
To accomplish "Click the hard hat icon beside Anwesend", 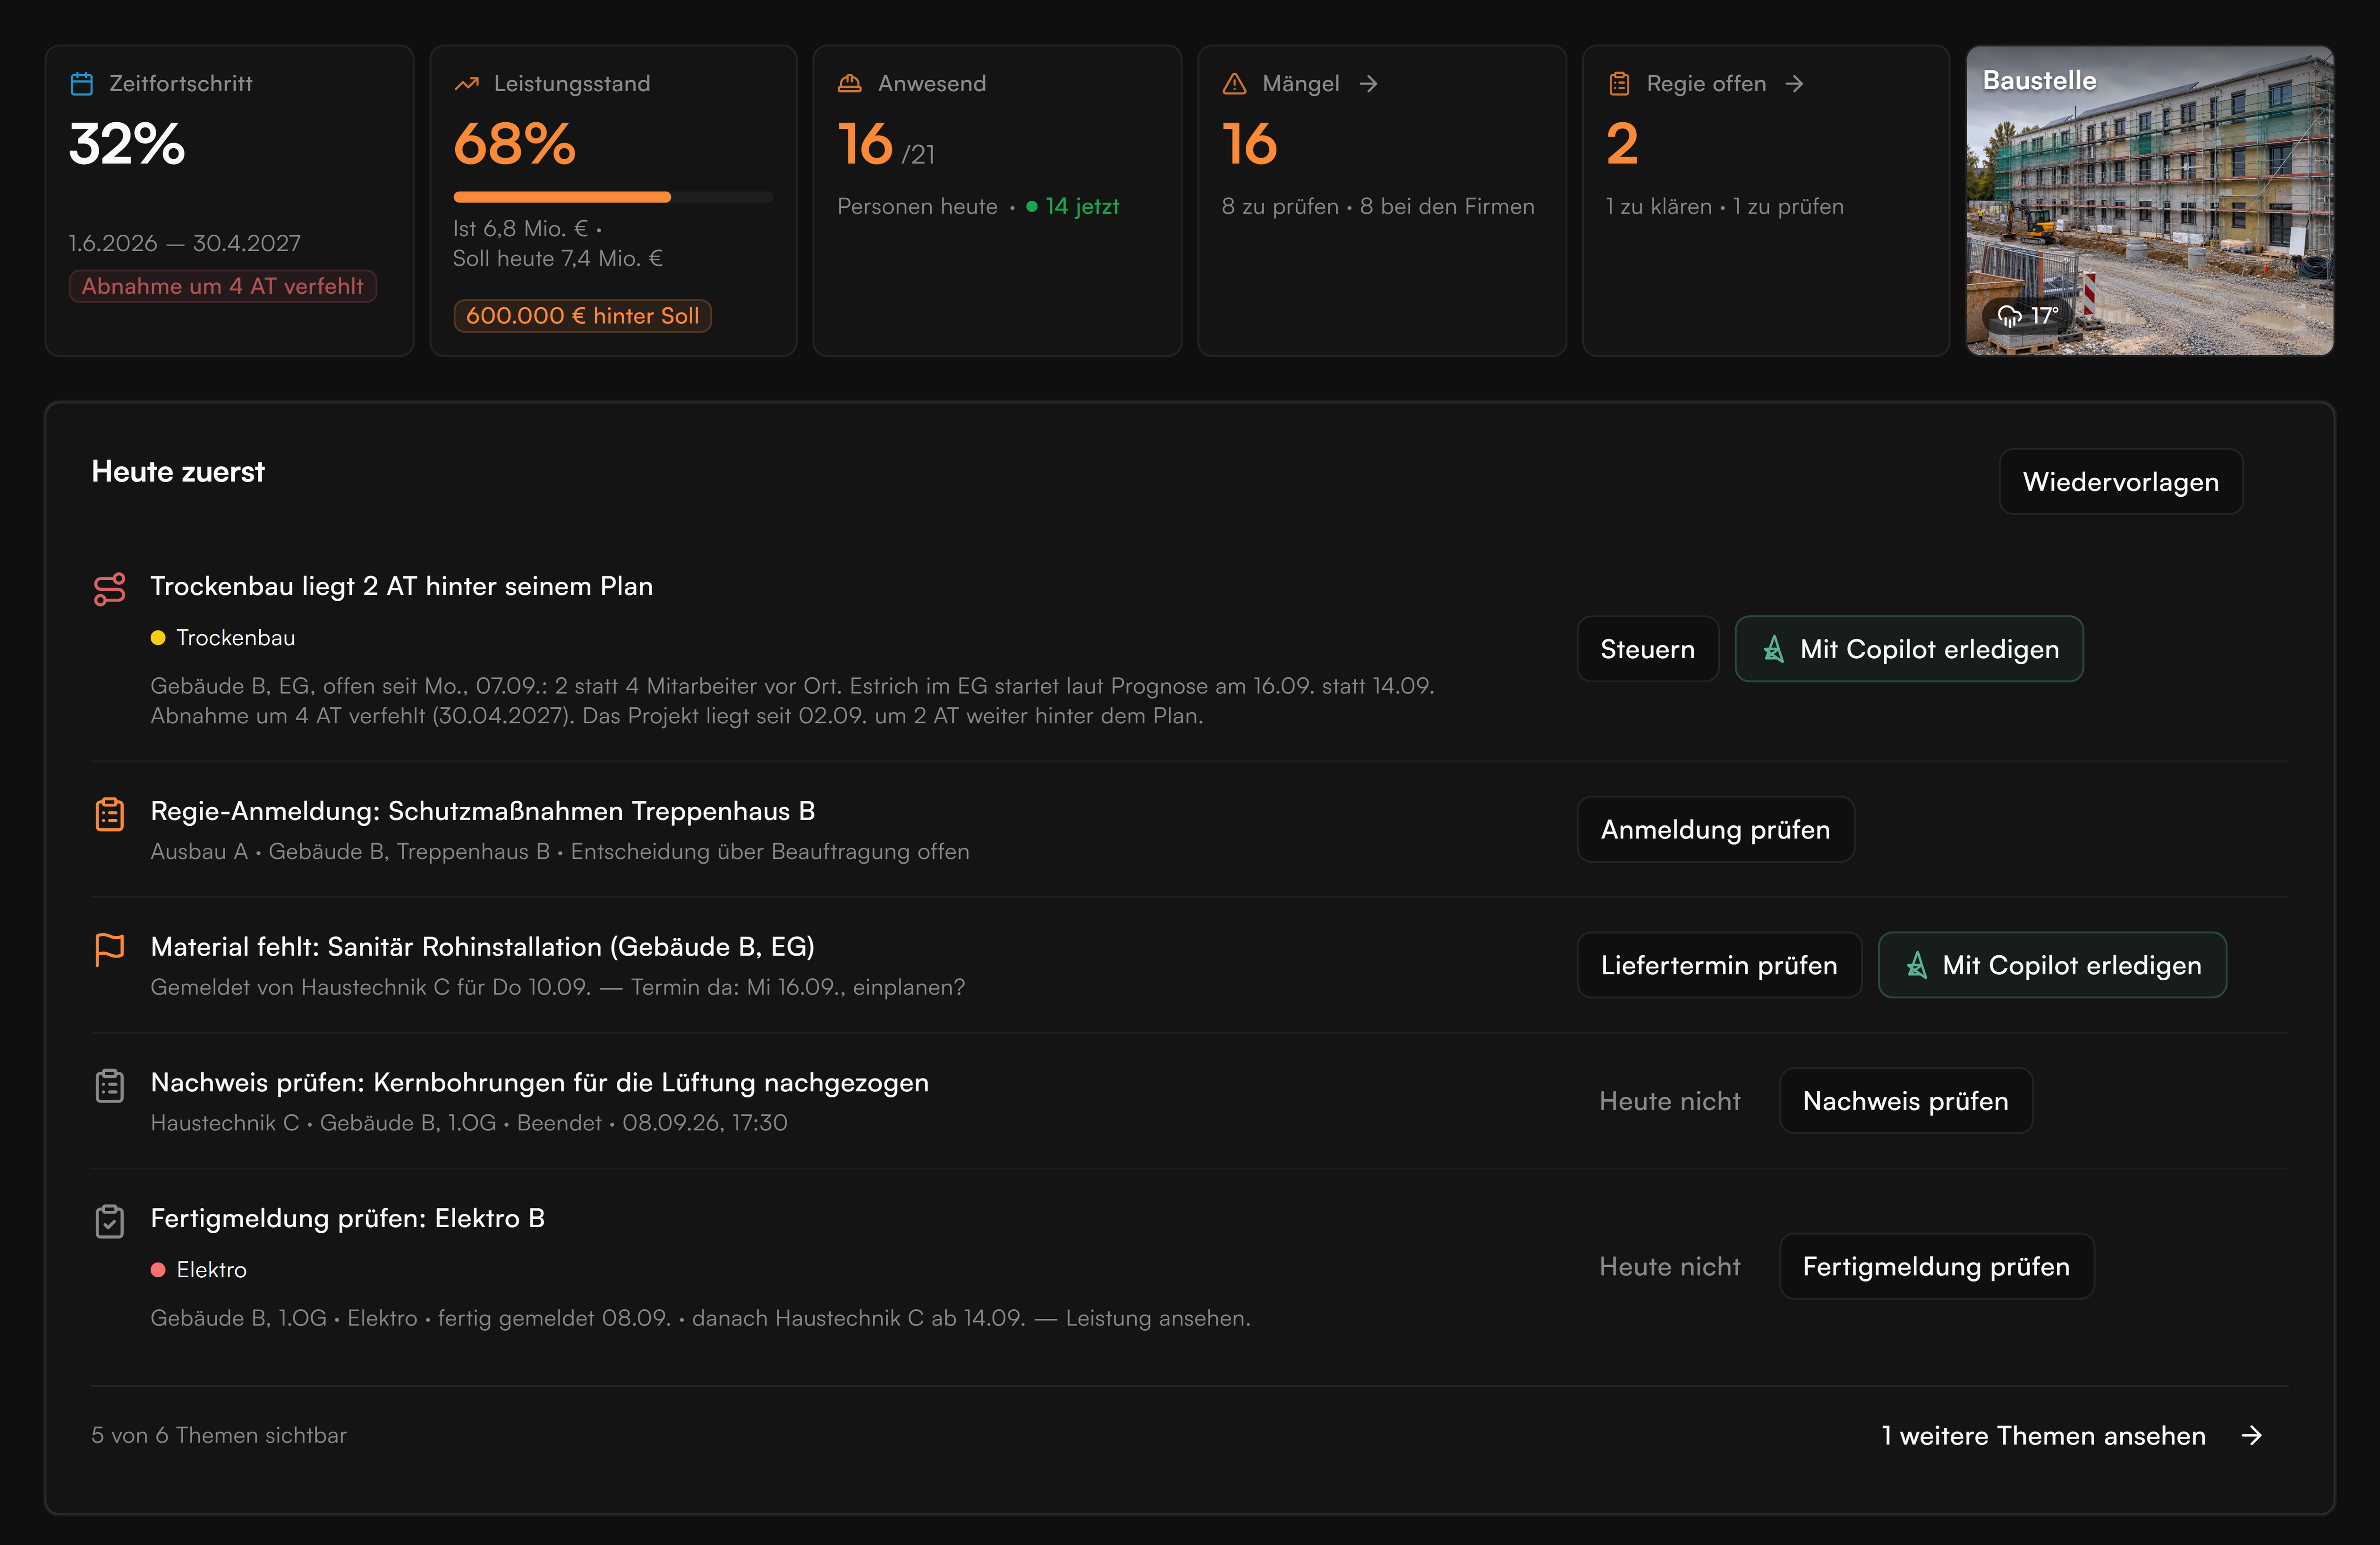I will (x=850, y=84).
